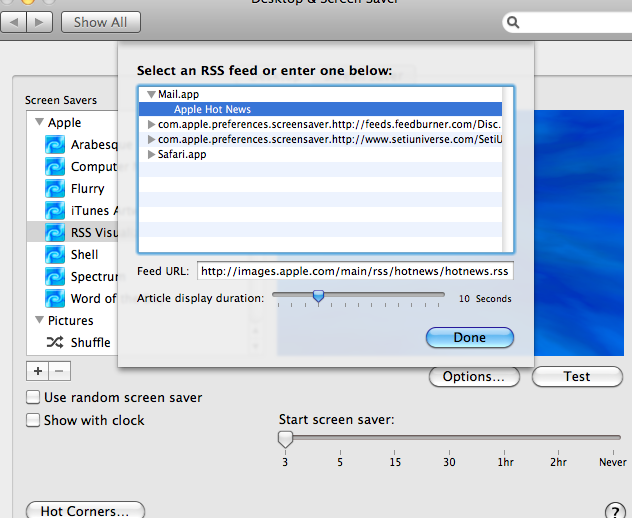Click the iTunes Artwork screen saver icon
The height and width of the screenshot is (518, 632).
[55, 210]
